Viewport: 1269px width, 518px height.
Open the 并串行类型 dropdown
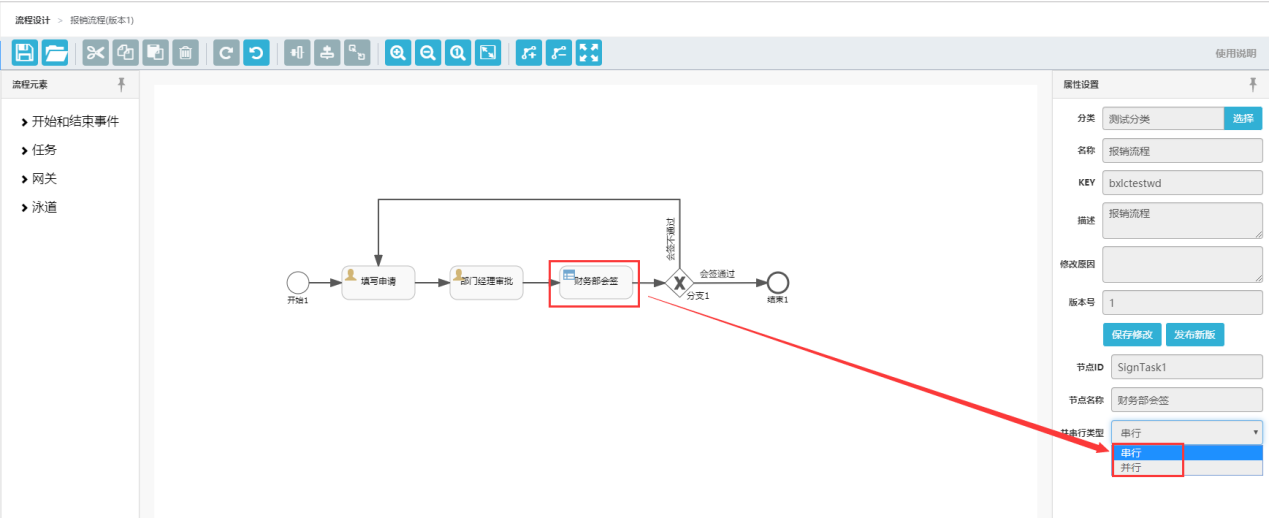pyautogui.click(x=1187, y=432)
